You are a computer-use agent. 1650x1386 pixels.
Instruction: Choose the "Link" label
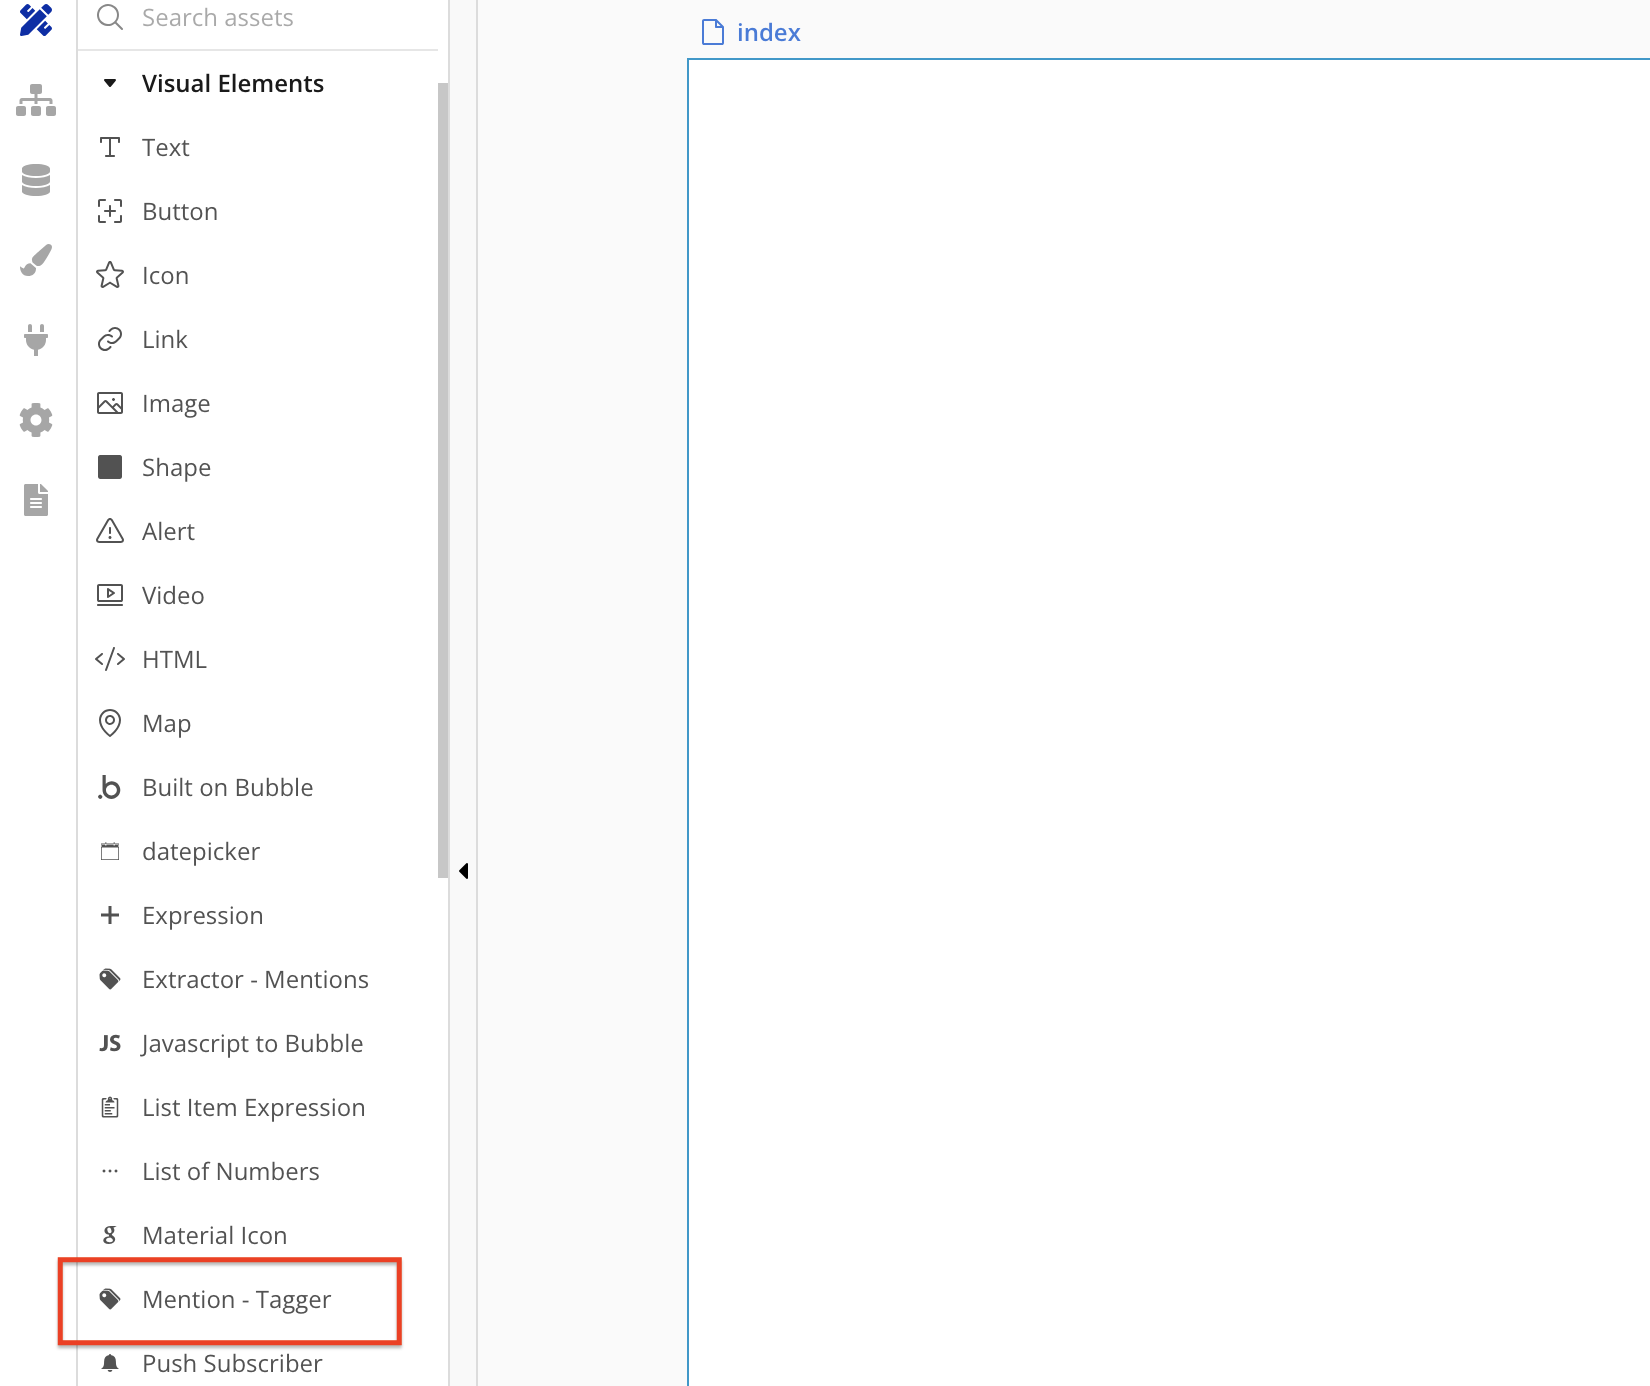click(165, 339)
